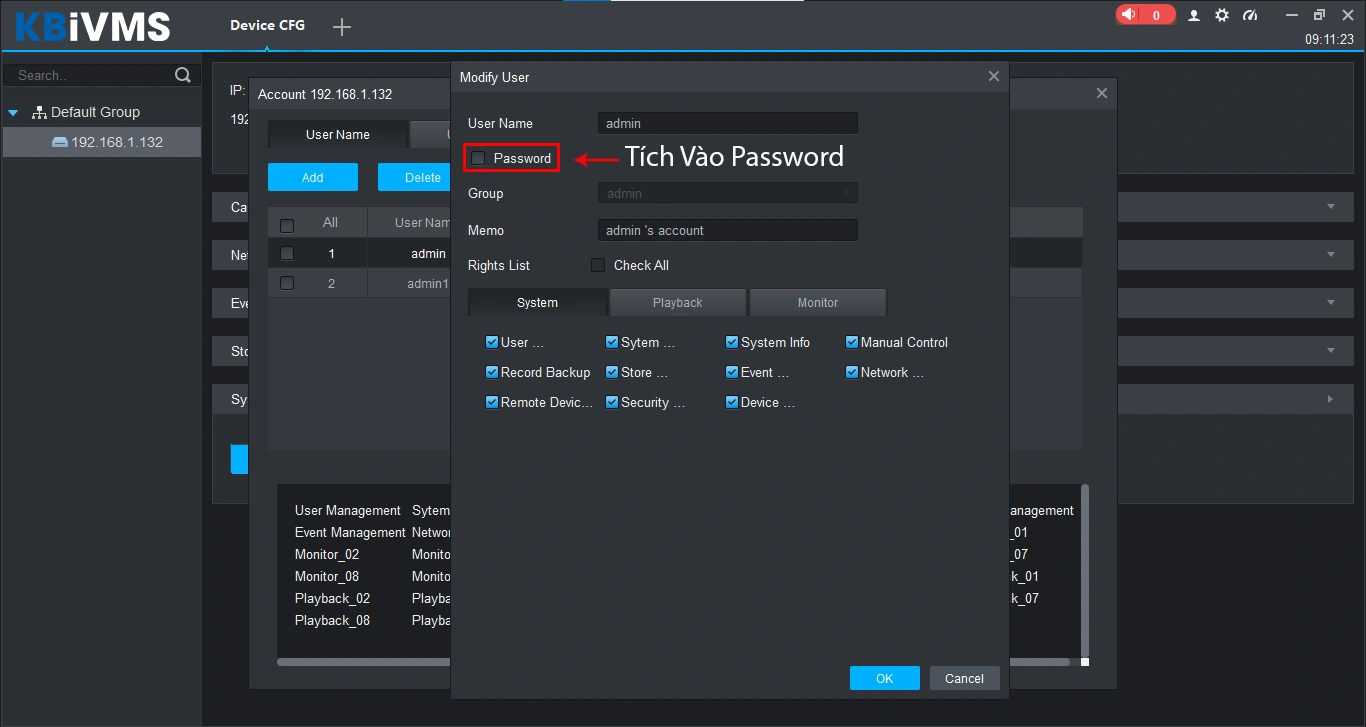This screenshot has height=727, width=1366.
Task: Click inside the Memo text field
Action: [x=727, y=230]
